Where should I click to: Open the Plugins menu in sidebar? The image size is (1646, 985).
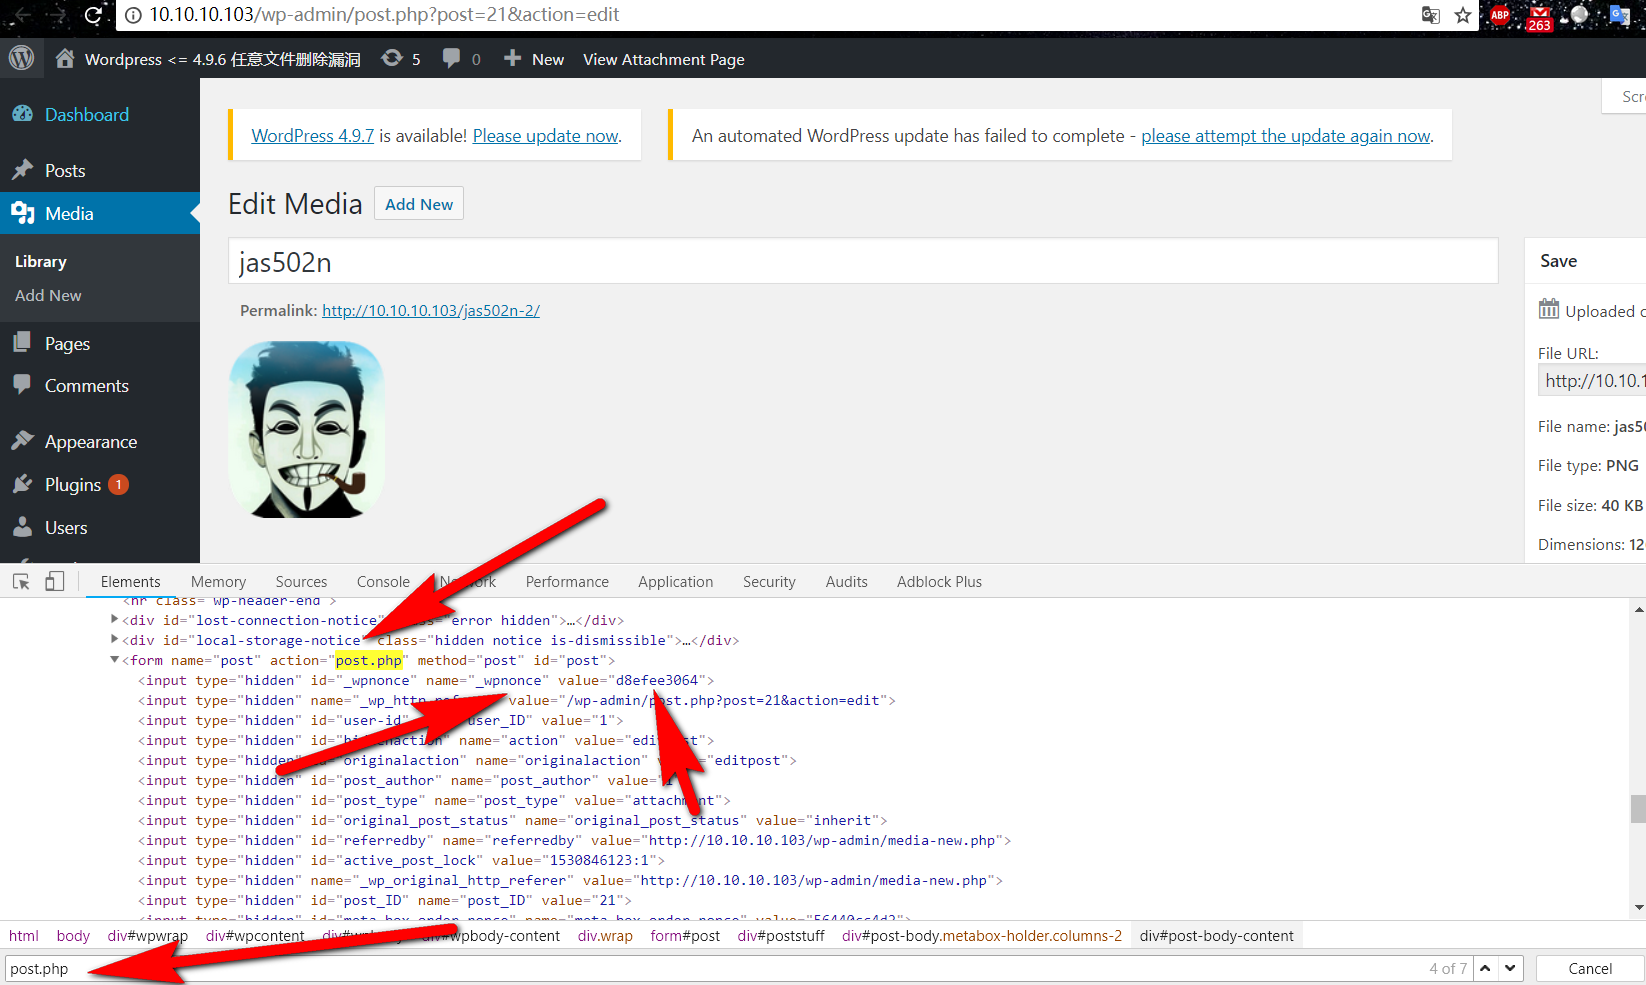point(73,485)
